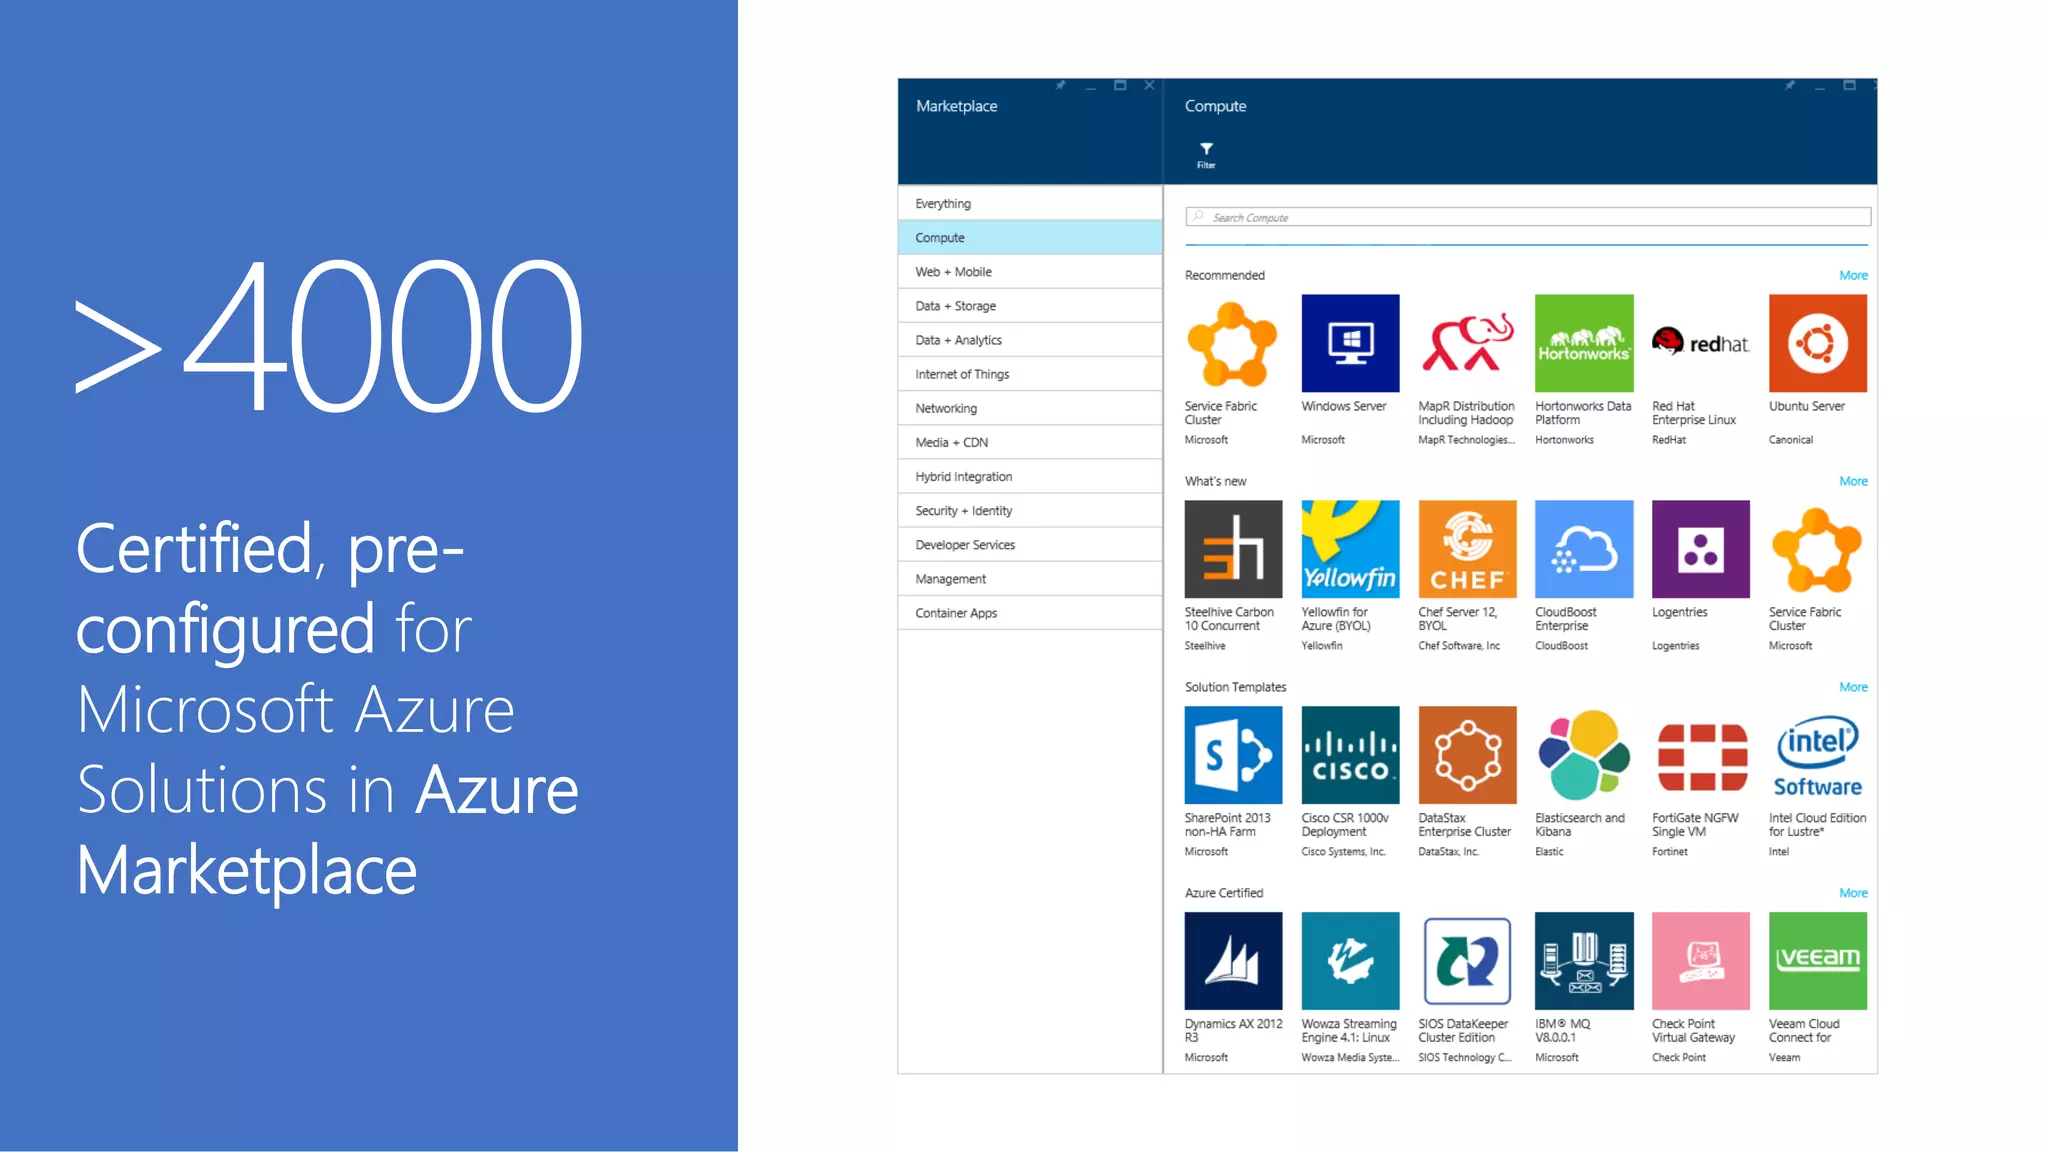2048x1152 pixels.
Task: Choose the Chef Server 12 BYOL icon
Action: [x=1467, y=549]
